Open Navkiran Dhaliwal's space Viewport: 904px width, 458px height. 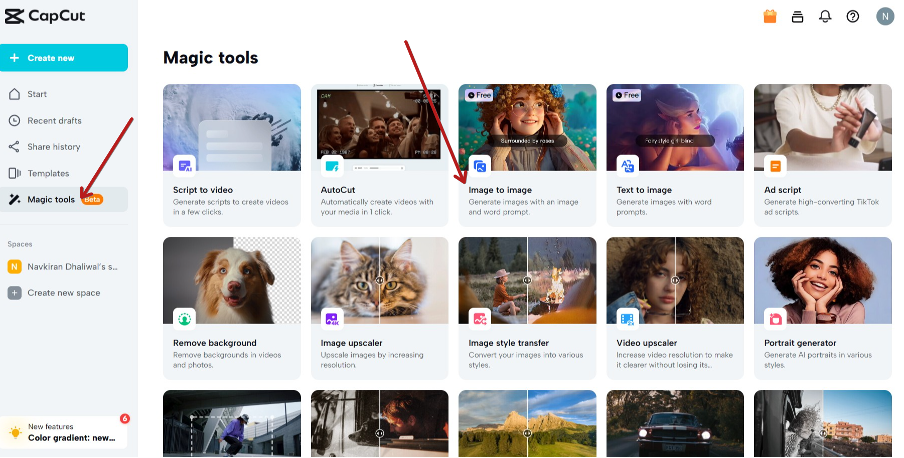tap(63, 266)
